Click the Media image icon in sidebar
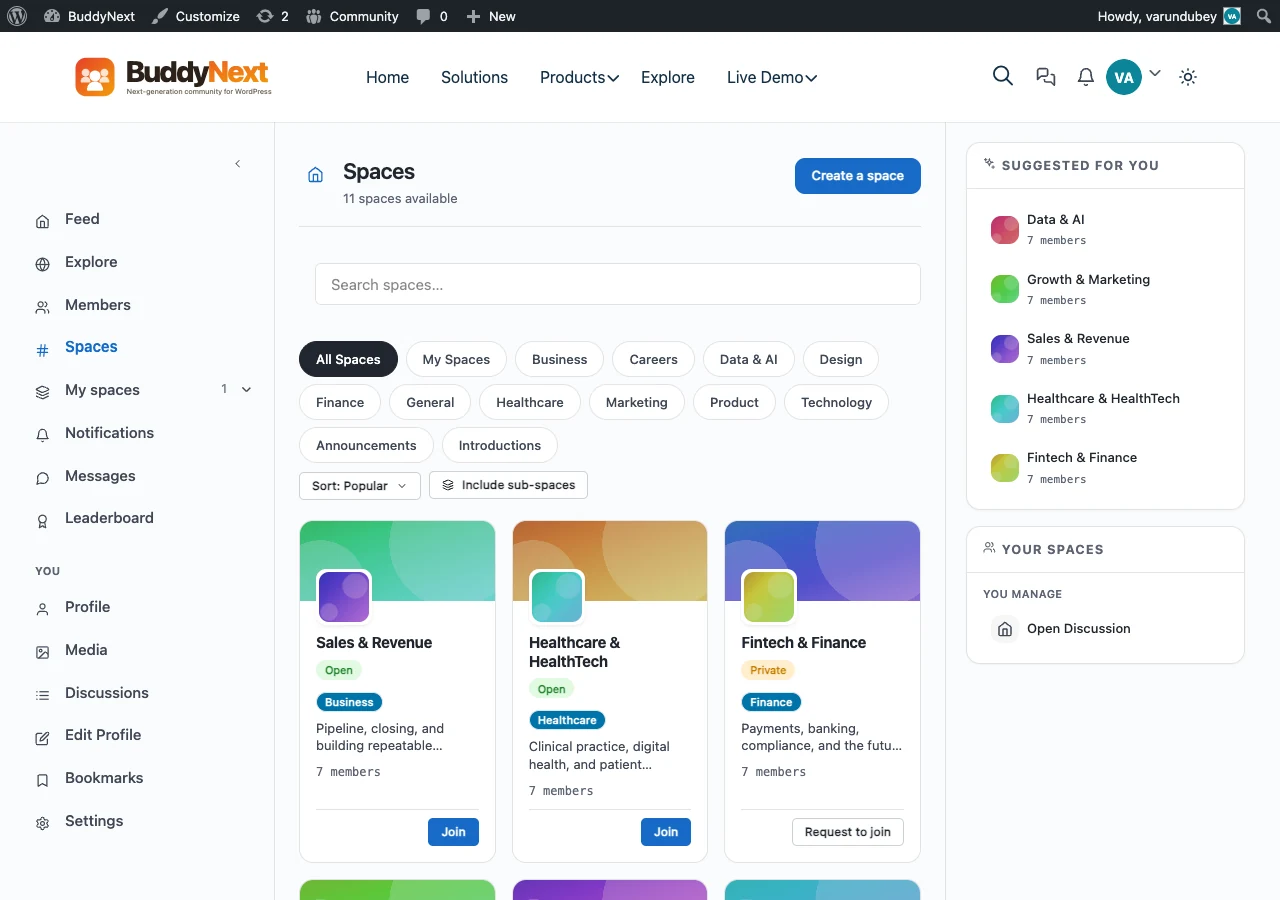1280x900 pixels. (x=42, y=652)
